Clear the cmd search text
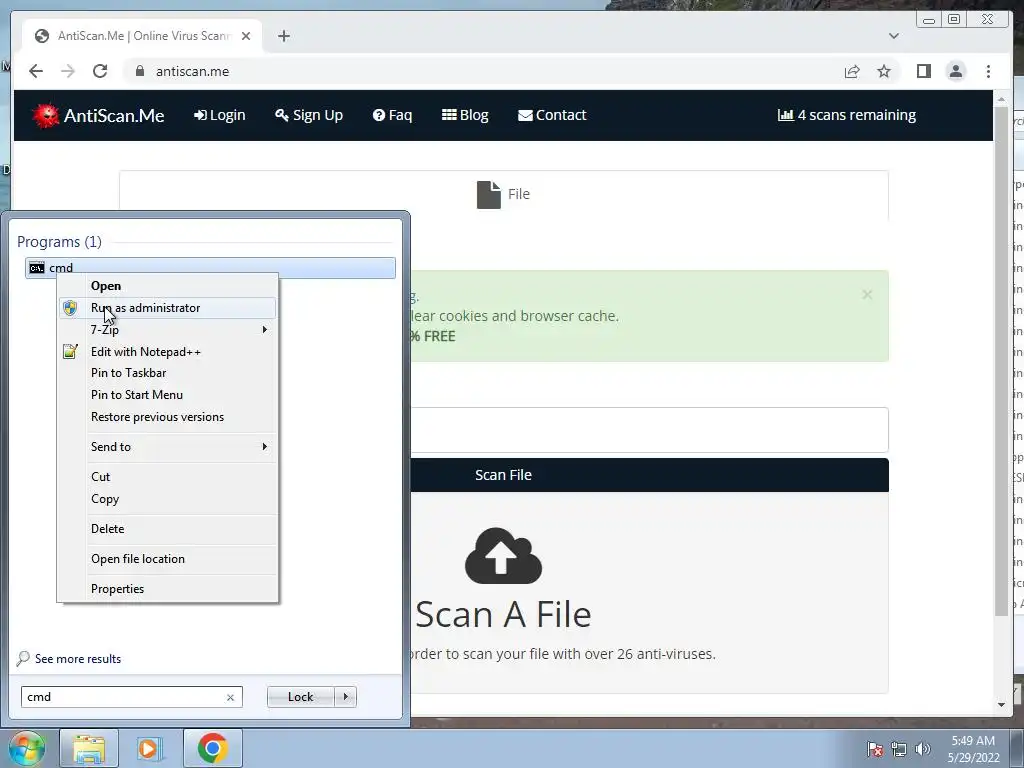 point(230,697)
